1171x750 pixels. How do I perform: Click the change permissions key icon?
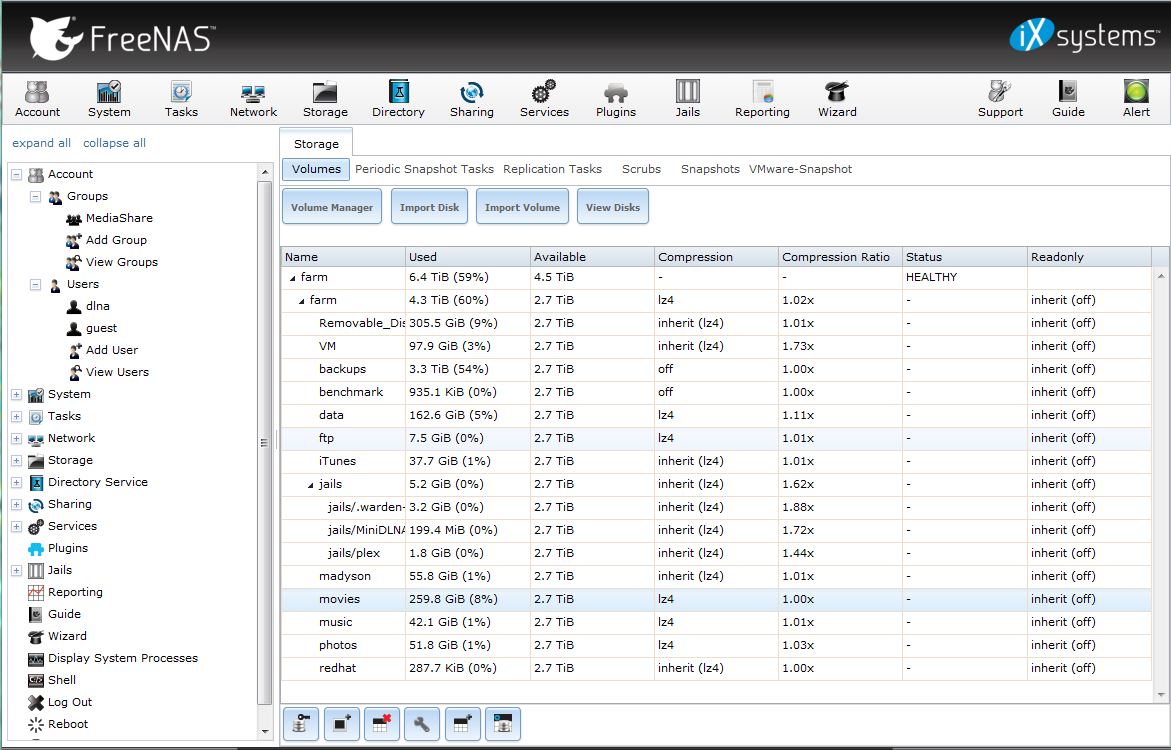click(x=301, y=724)
